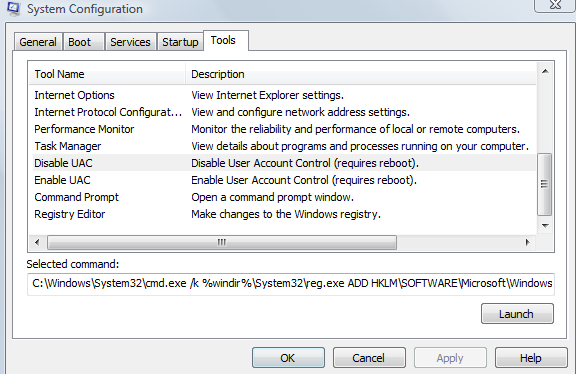This screenshot has height=374, width=576.
Task: Click the horizontal scrollbar thumb
Action: coord(222,242)
